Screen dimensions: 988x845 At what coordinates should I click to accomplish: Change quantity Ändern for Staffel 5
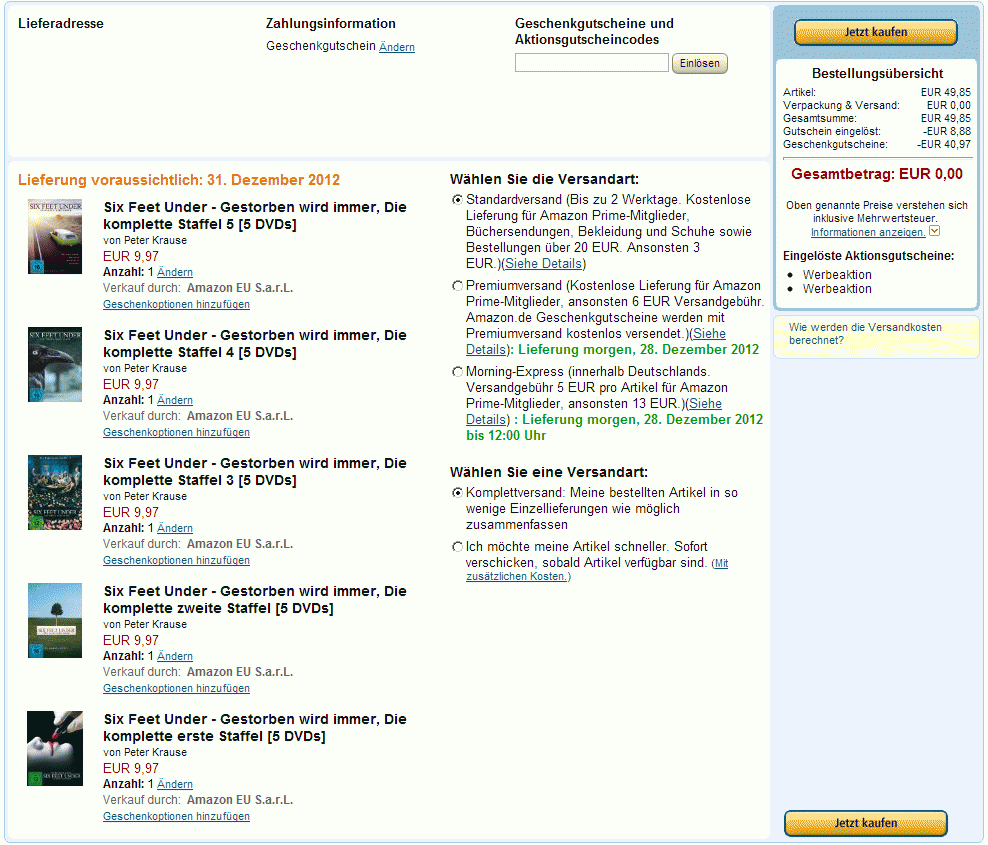(175, 272)
